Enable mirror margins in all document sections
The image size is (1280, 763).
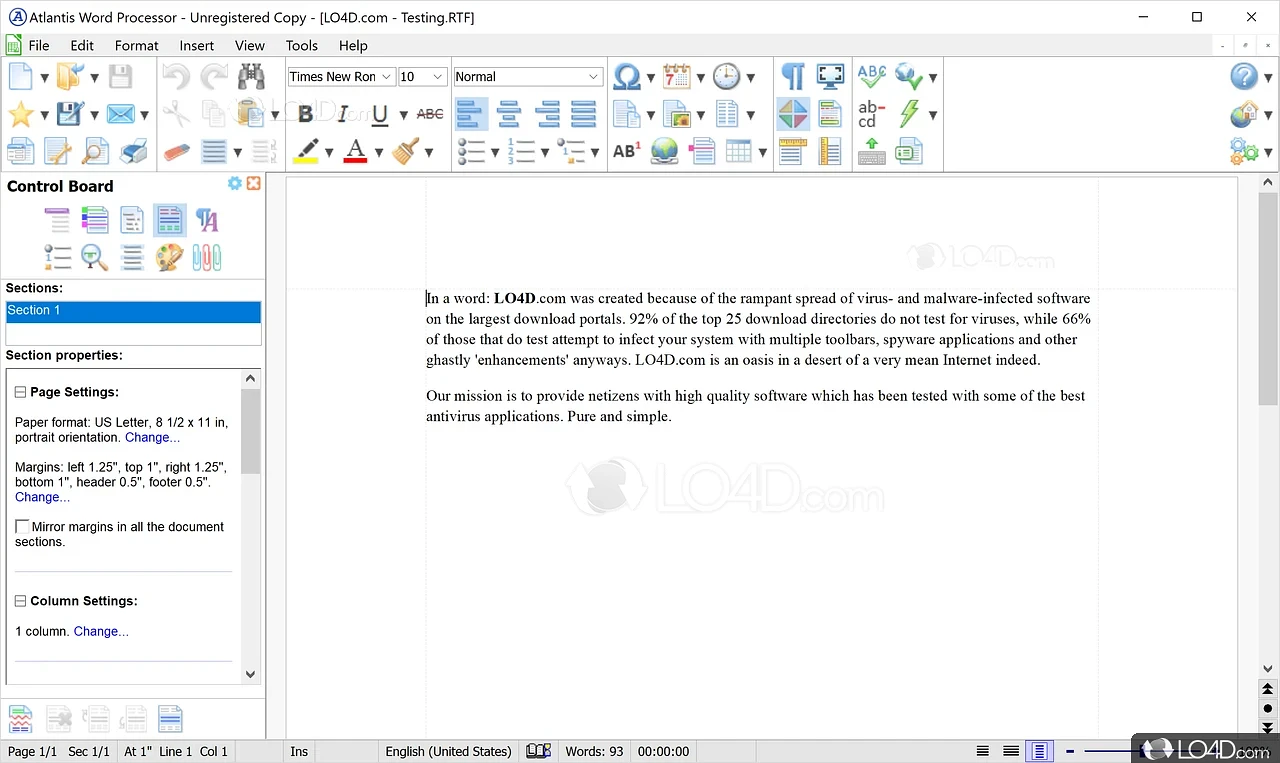tap(22, 526)
